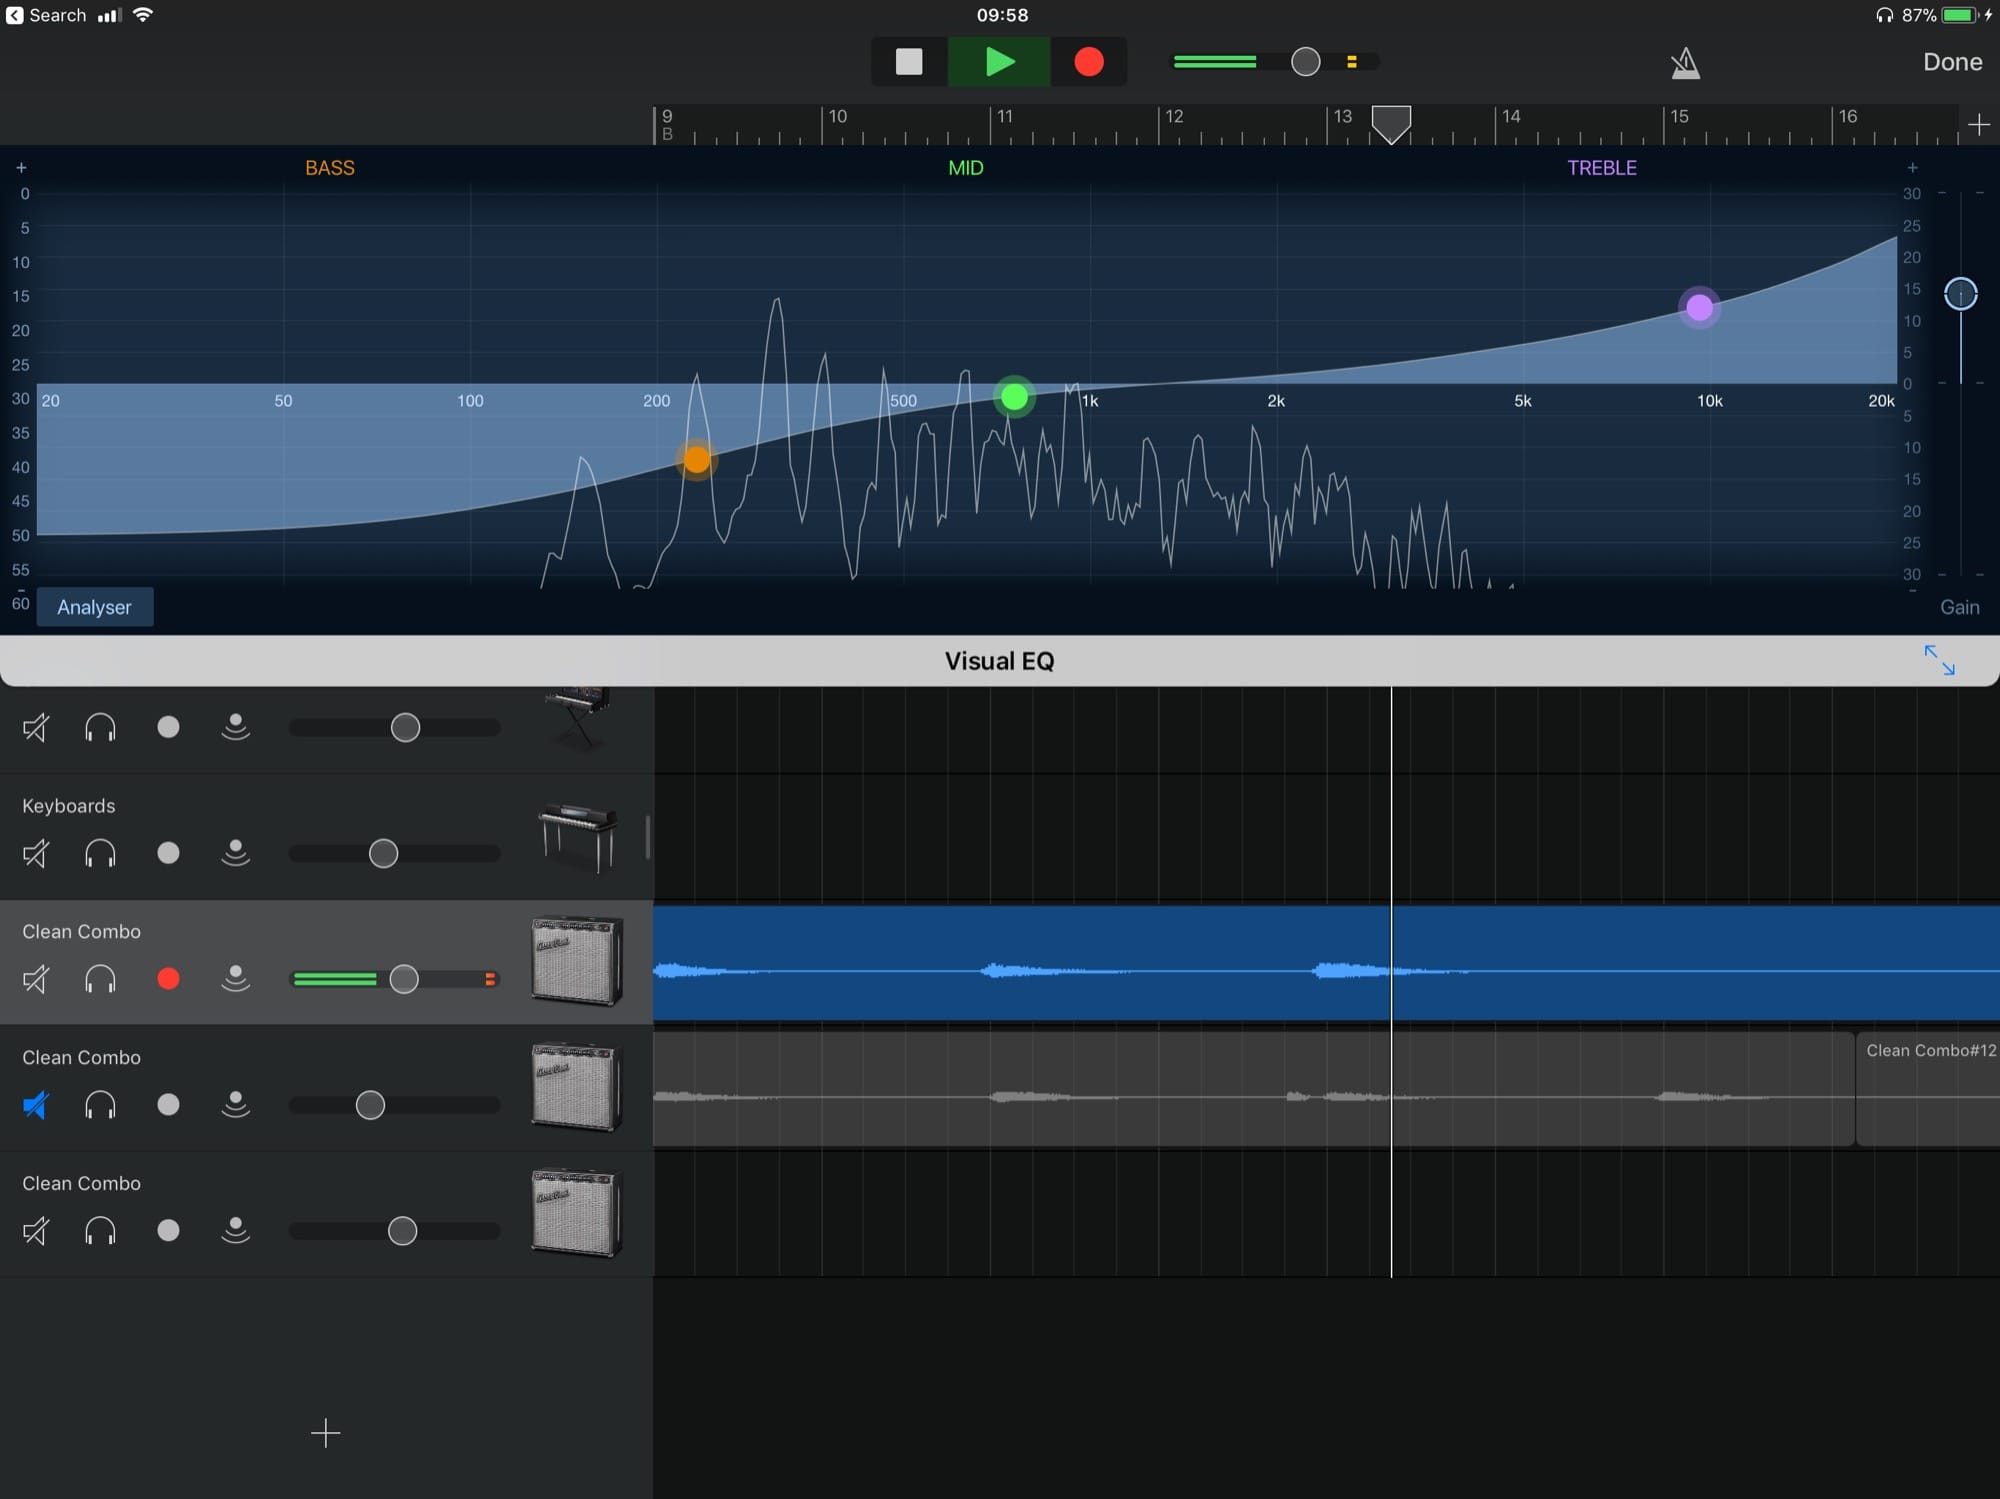Solo the Keyboards track with headphones

click(100, 854)
